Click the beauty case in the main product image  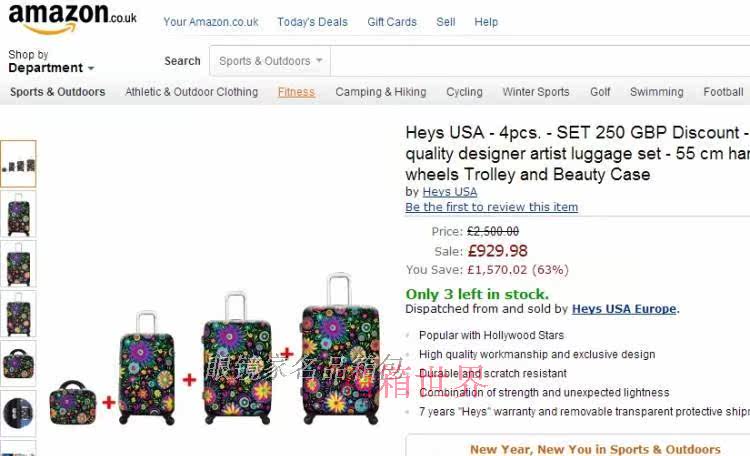[72, 402]
